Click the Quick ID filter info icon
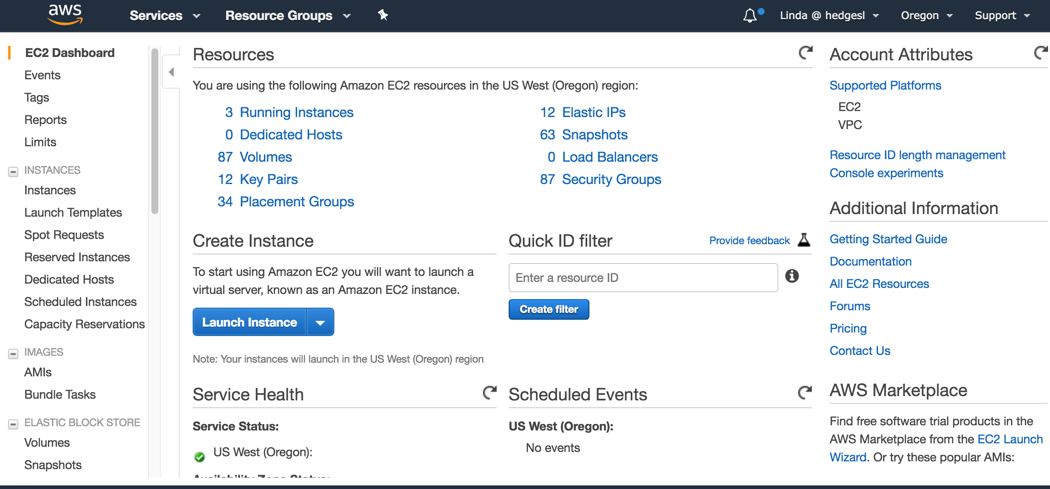 [x=792, y=276]
